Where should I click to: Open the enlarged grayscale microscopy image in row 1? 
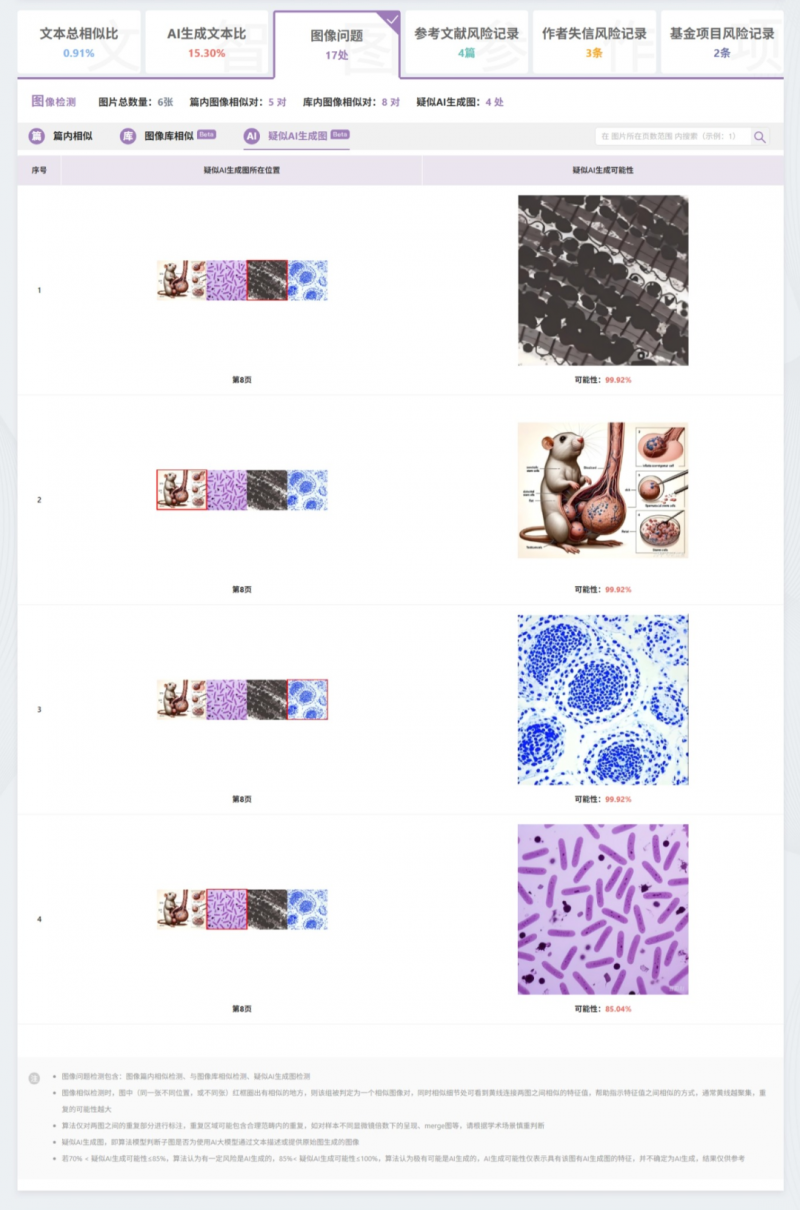click(x=603, y=280)
